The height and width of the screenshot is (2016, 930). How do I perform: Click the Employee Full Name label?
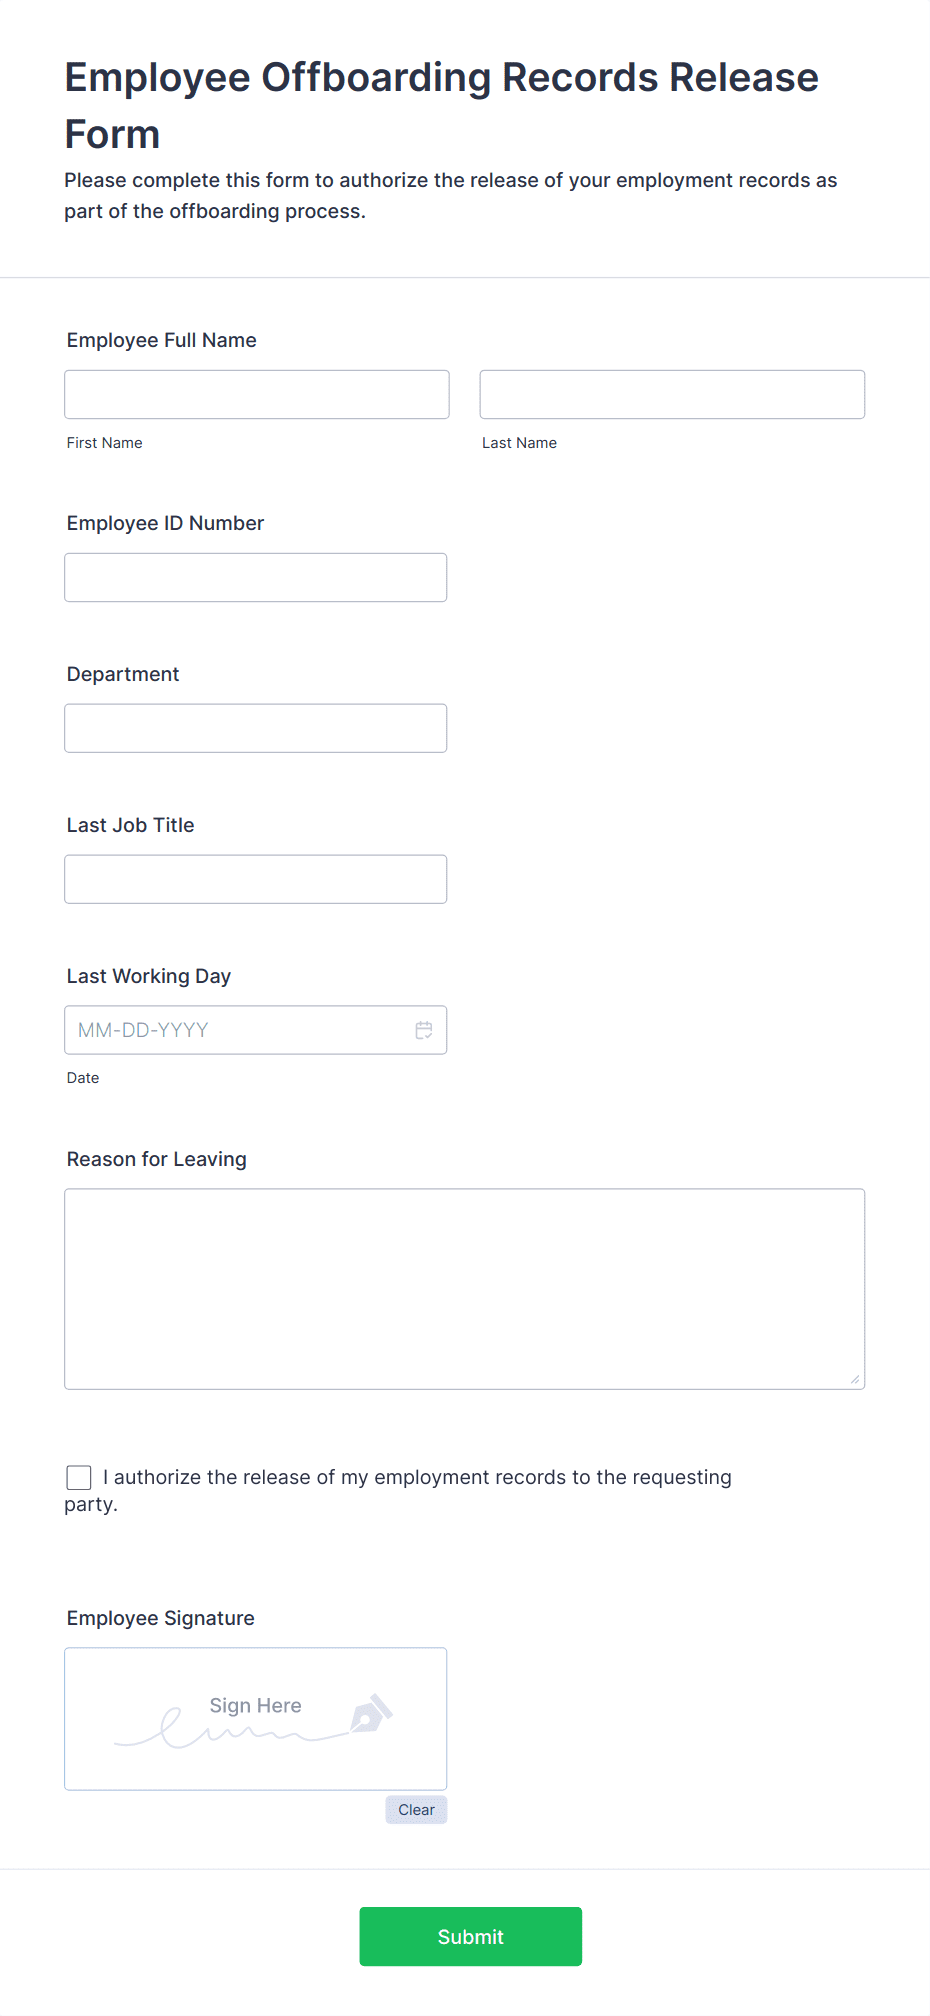pyautogui.click(x=162, y=340)
